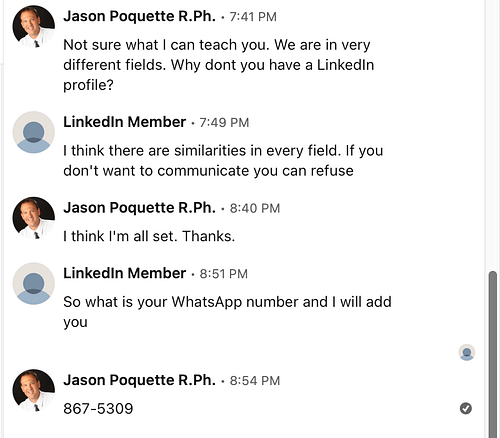Click Jason Poquette's avatar at 8:40 PM

(x=34, y=218)
